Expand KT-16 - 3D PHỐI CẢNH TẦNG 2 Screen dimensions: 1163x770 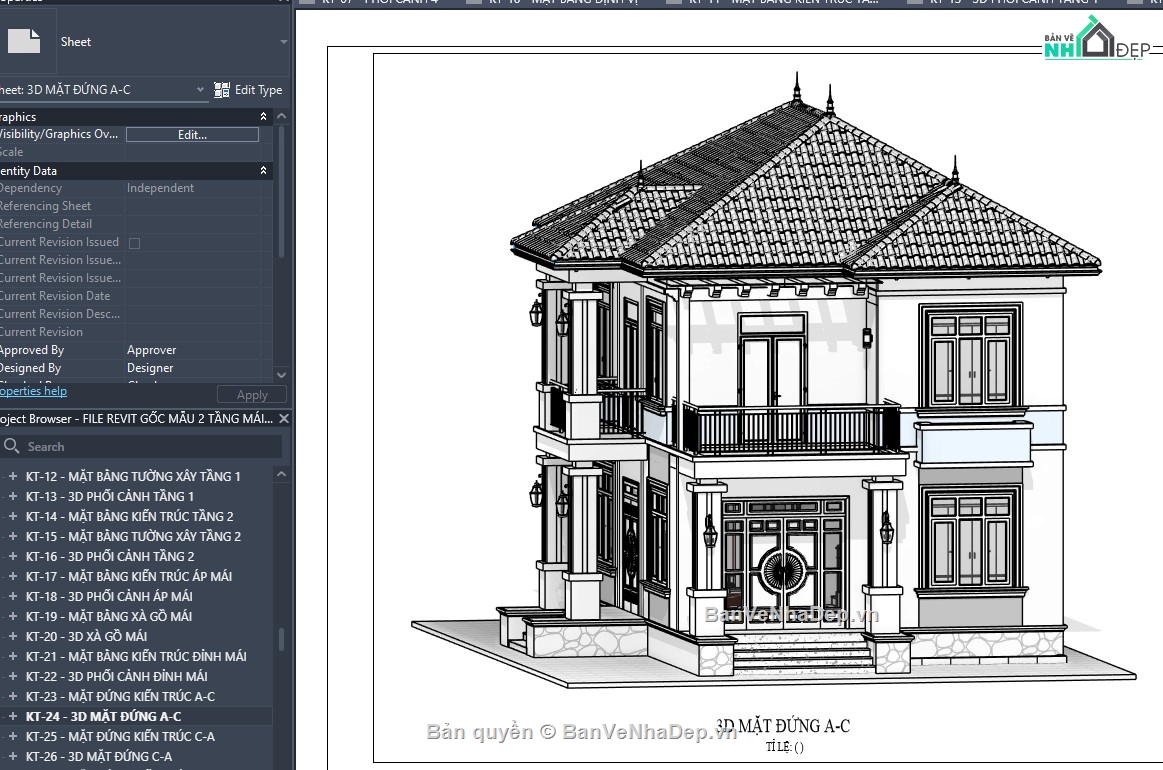13,556
